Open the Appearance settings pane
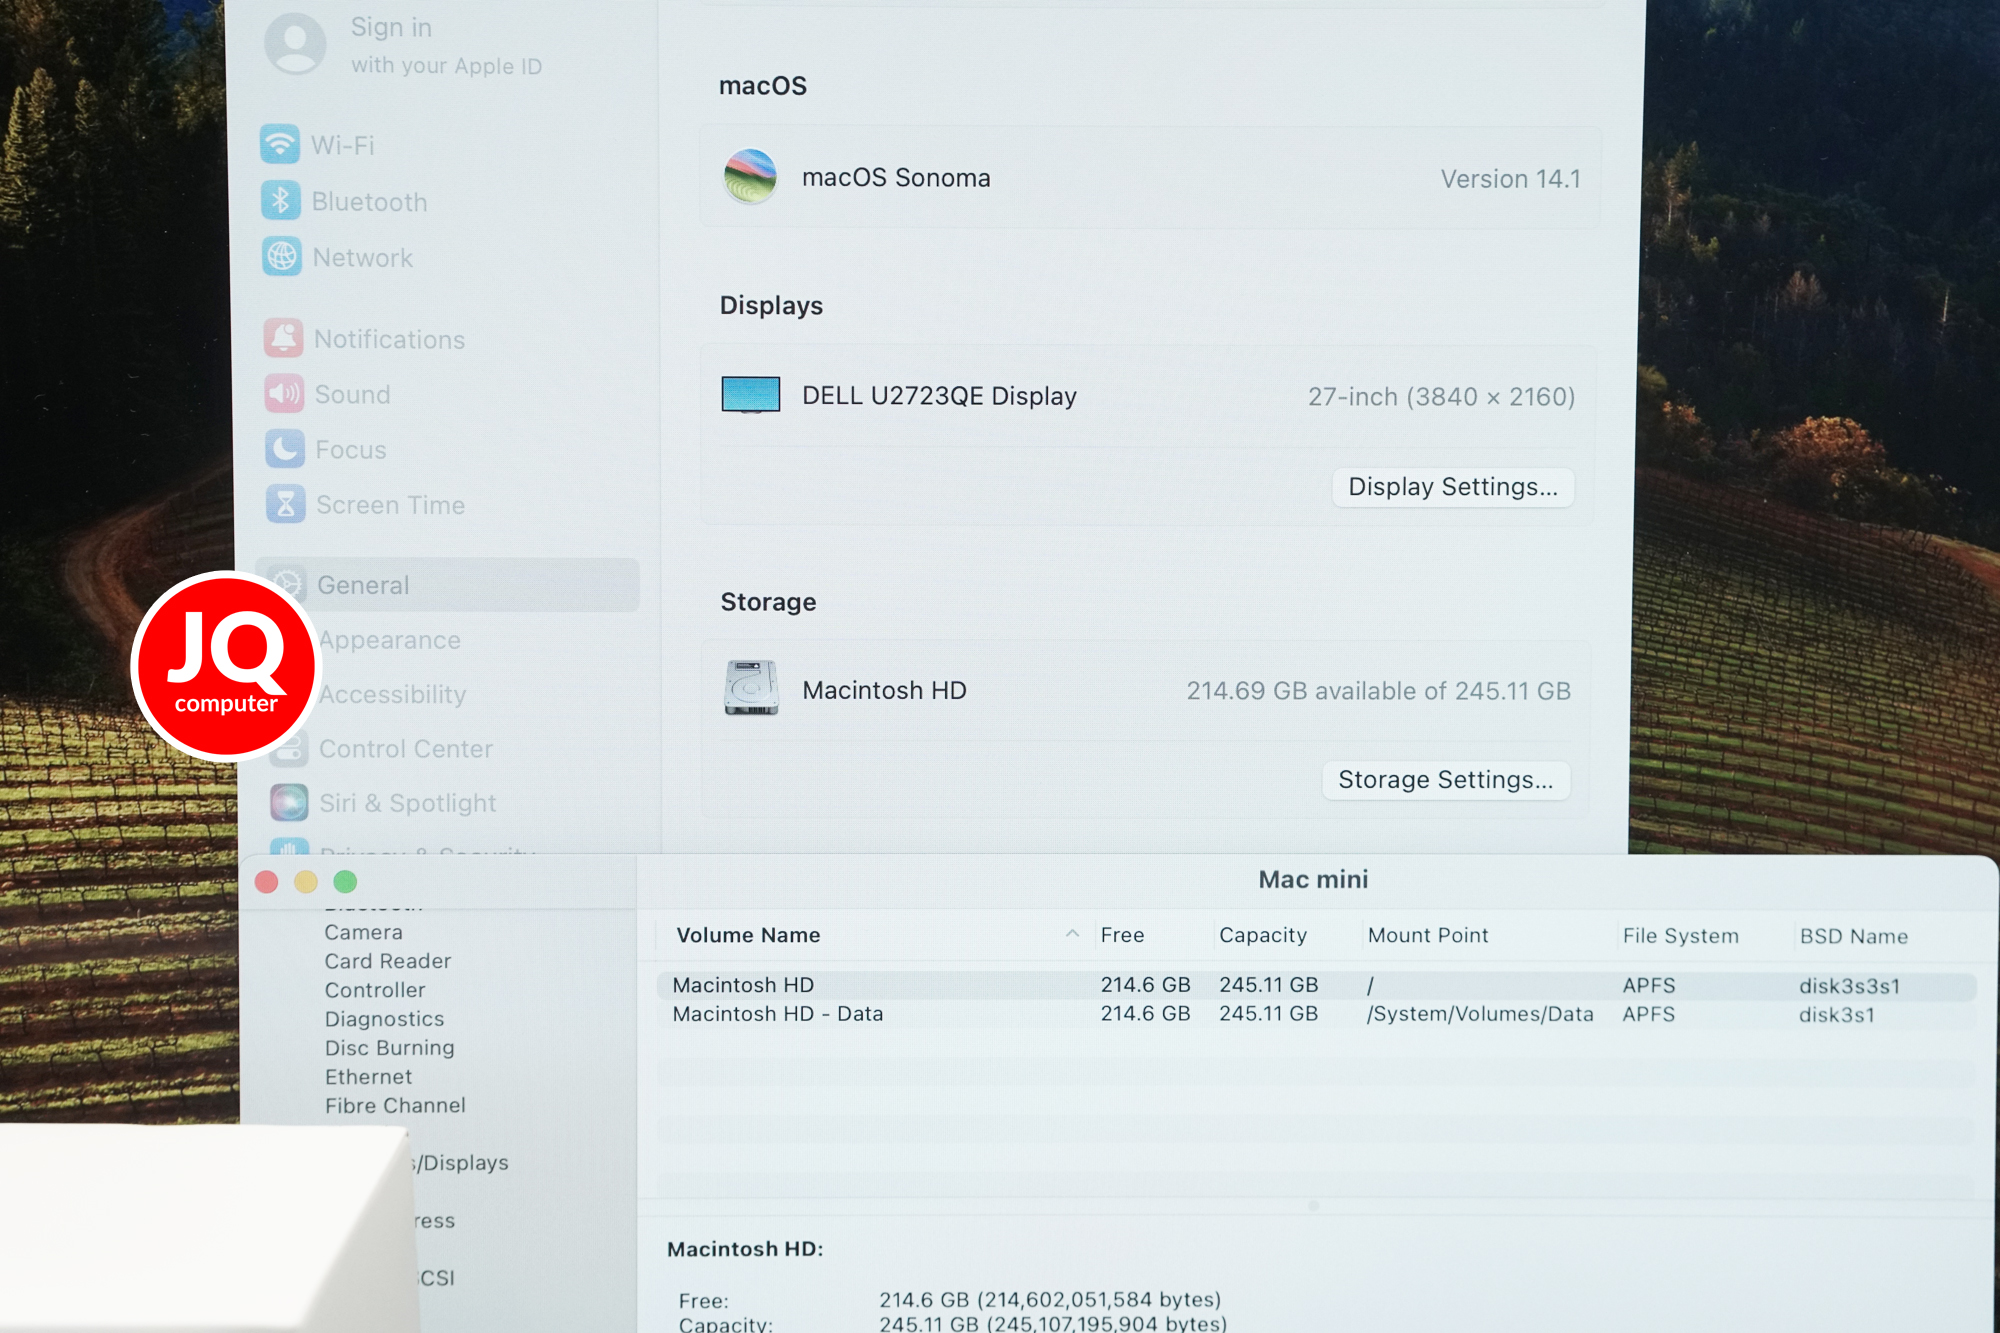 coord(390,640)
